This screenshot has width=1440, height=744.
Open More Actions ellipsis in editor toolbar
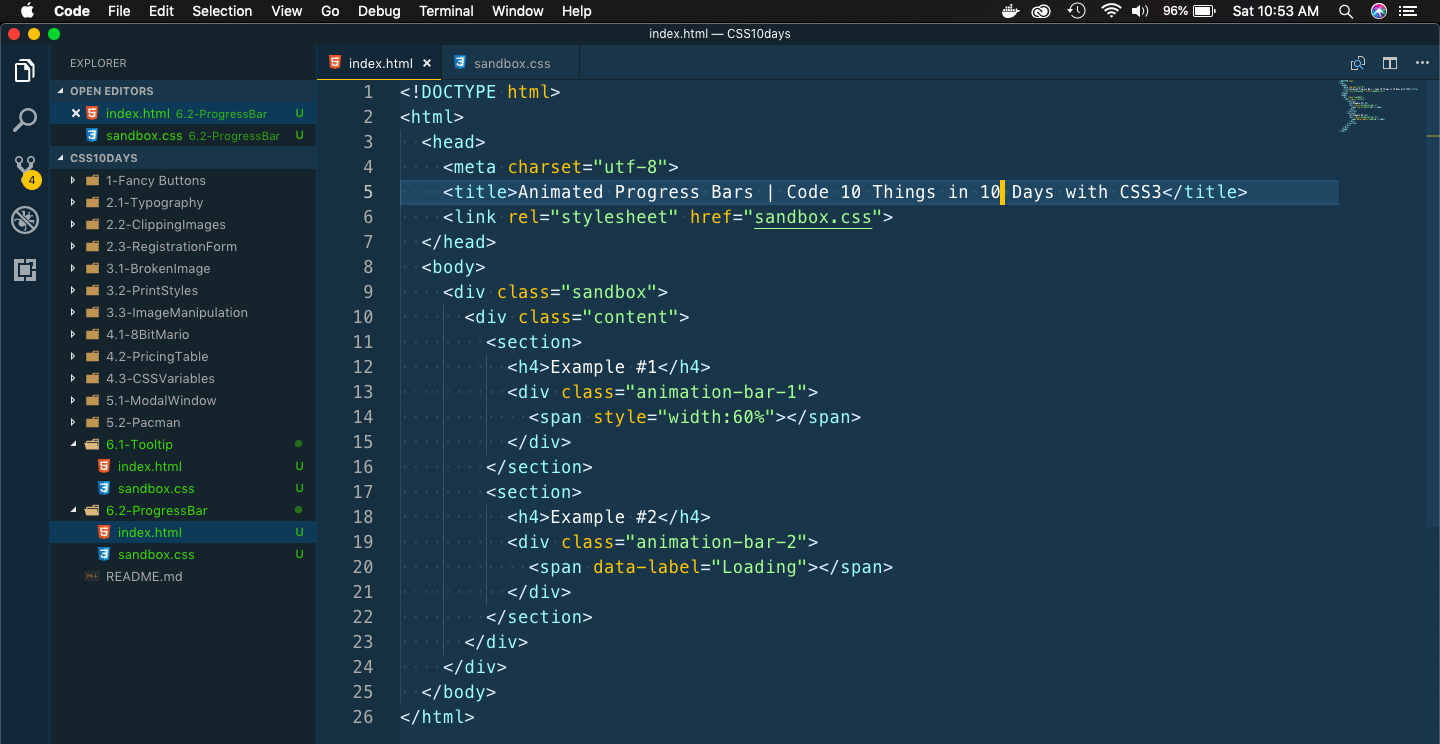pos(1422,63)
